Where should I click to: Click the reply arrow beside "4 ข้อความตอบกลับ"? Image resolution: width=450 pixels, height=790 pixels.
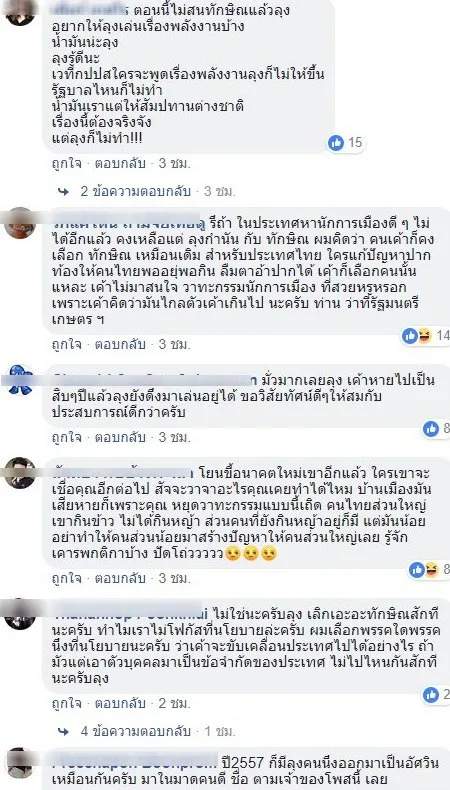point(63,731)
